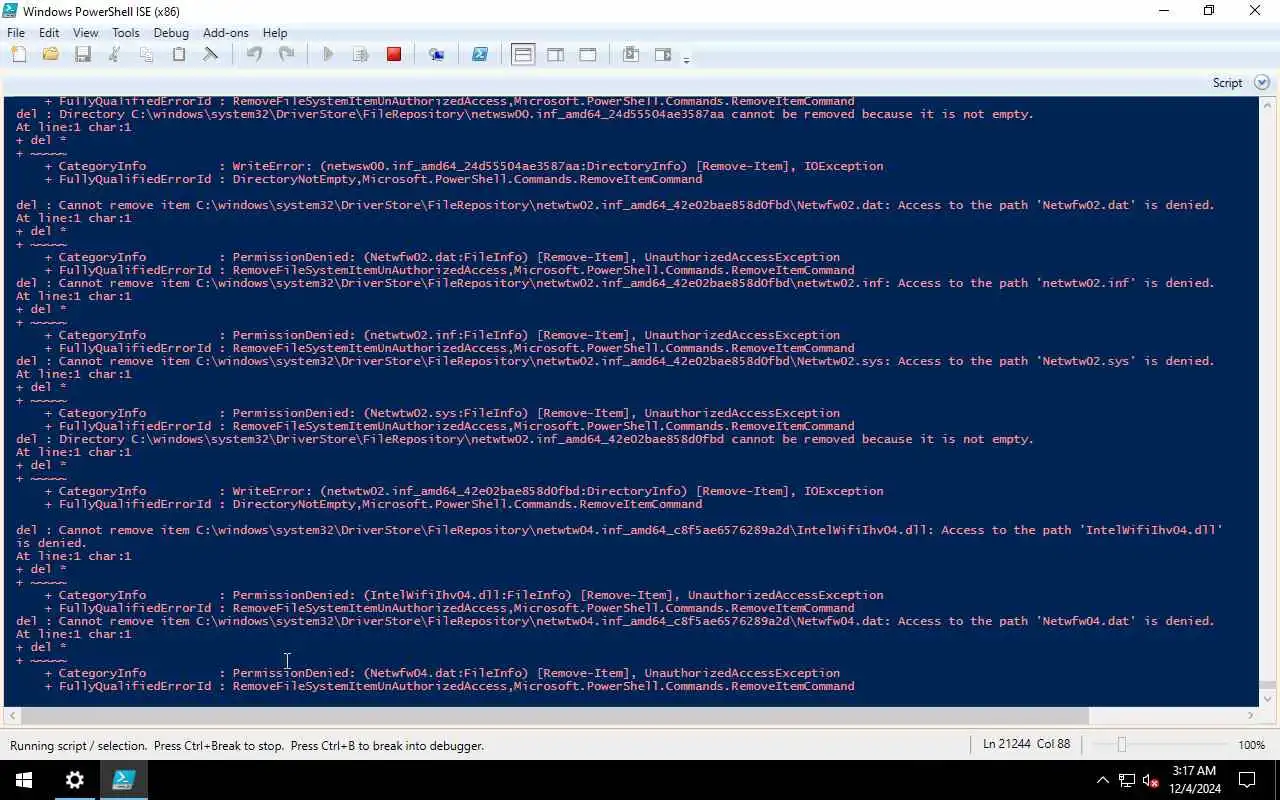Screen dimensions: 1280x800
Task: Redo action arrow icon
Action: (286, 55)
